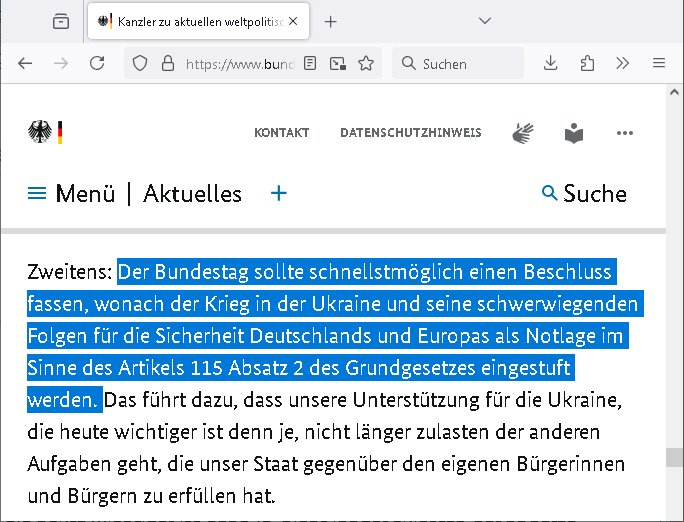This screenshot has width=684, height=522.
Task: Toggle reader view in the address bar
Action: point(311,63)
